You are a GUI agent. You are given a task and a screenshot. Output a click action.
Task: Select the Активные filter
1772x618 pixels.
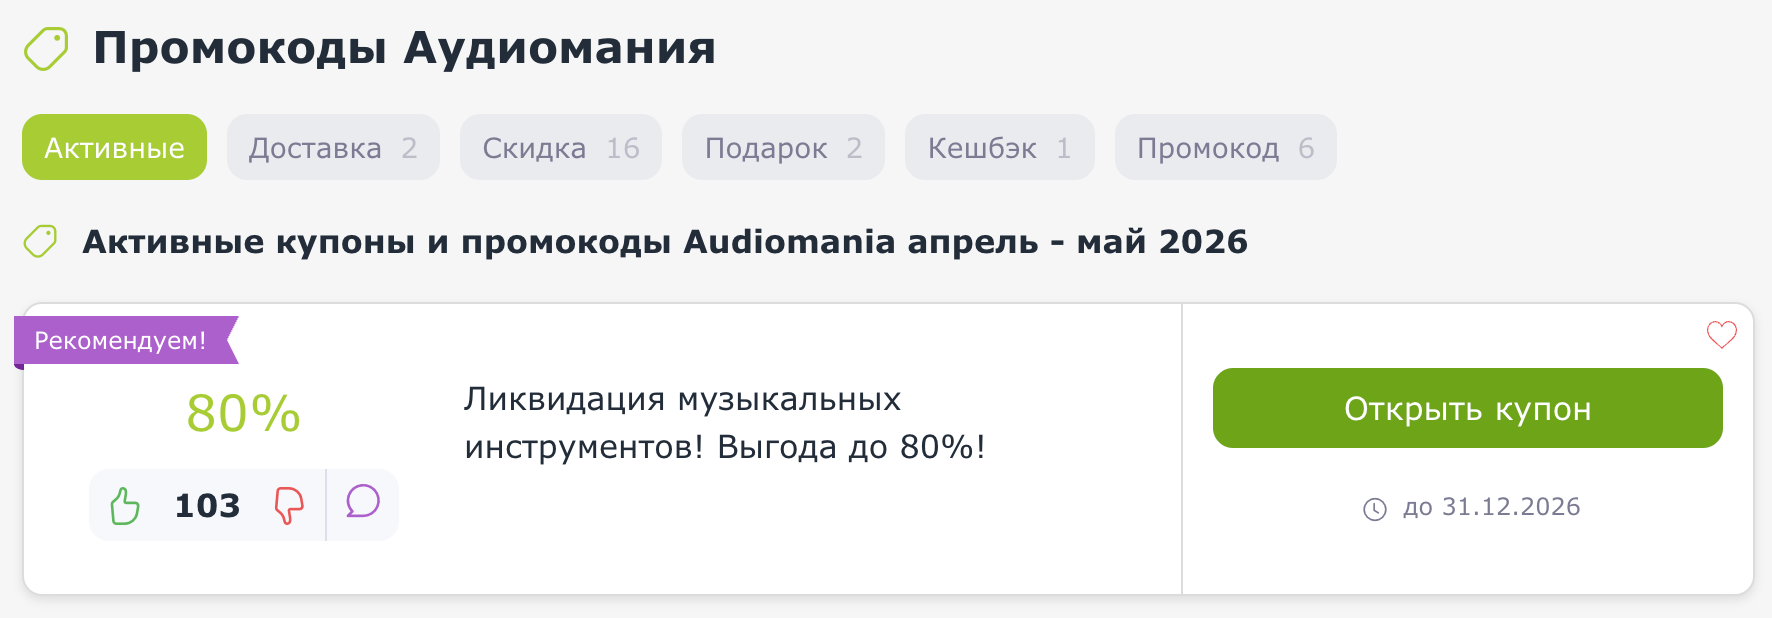pos(113,147)
